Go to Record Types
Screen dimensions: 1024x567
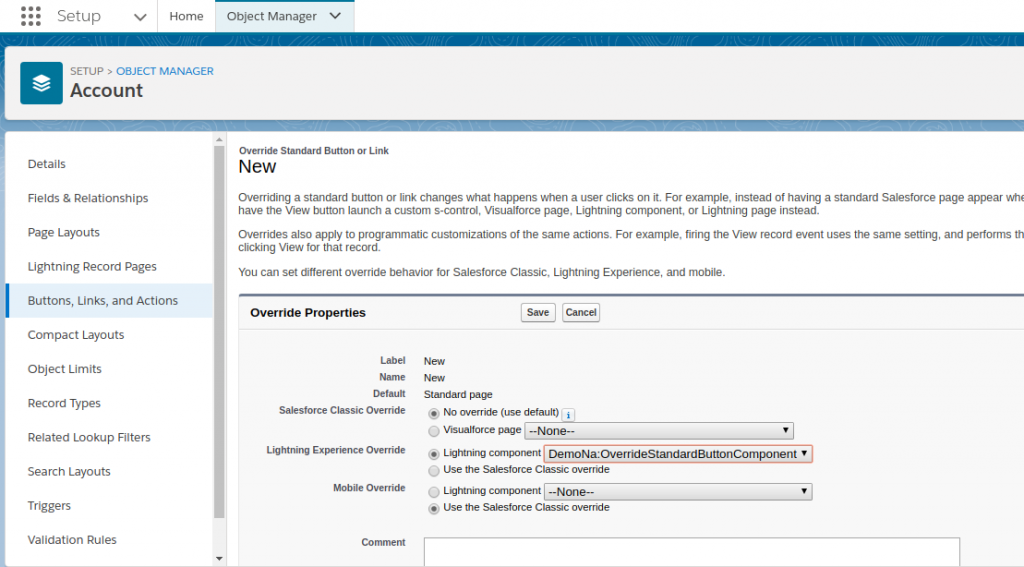tap(64, 403)
